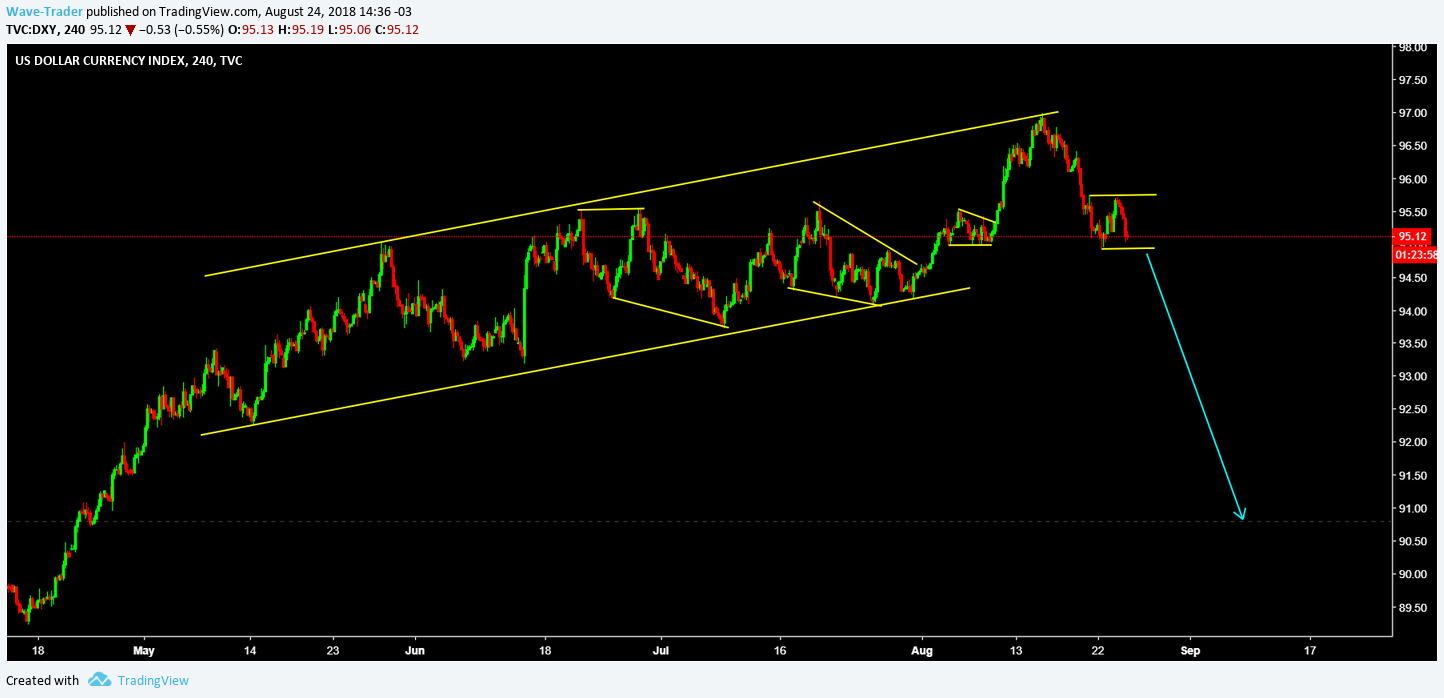The height and width of the screenshot is (698, 1444).
Task: Click the 'O:95.13' open value in header
Action: [249, 29]
